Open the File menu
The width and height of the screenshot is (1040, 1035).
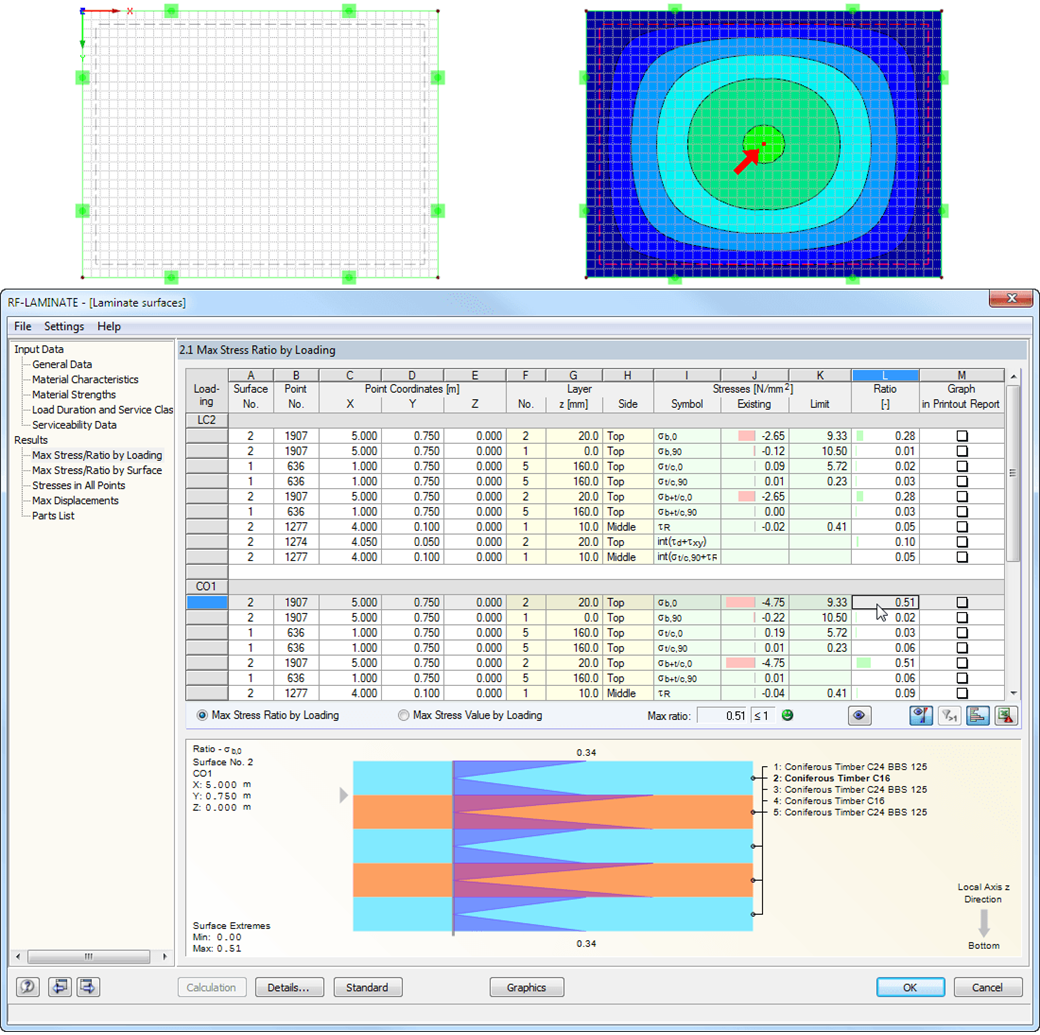coord(22,326)
